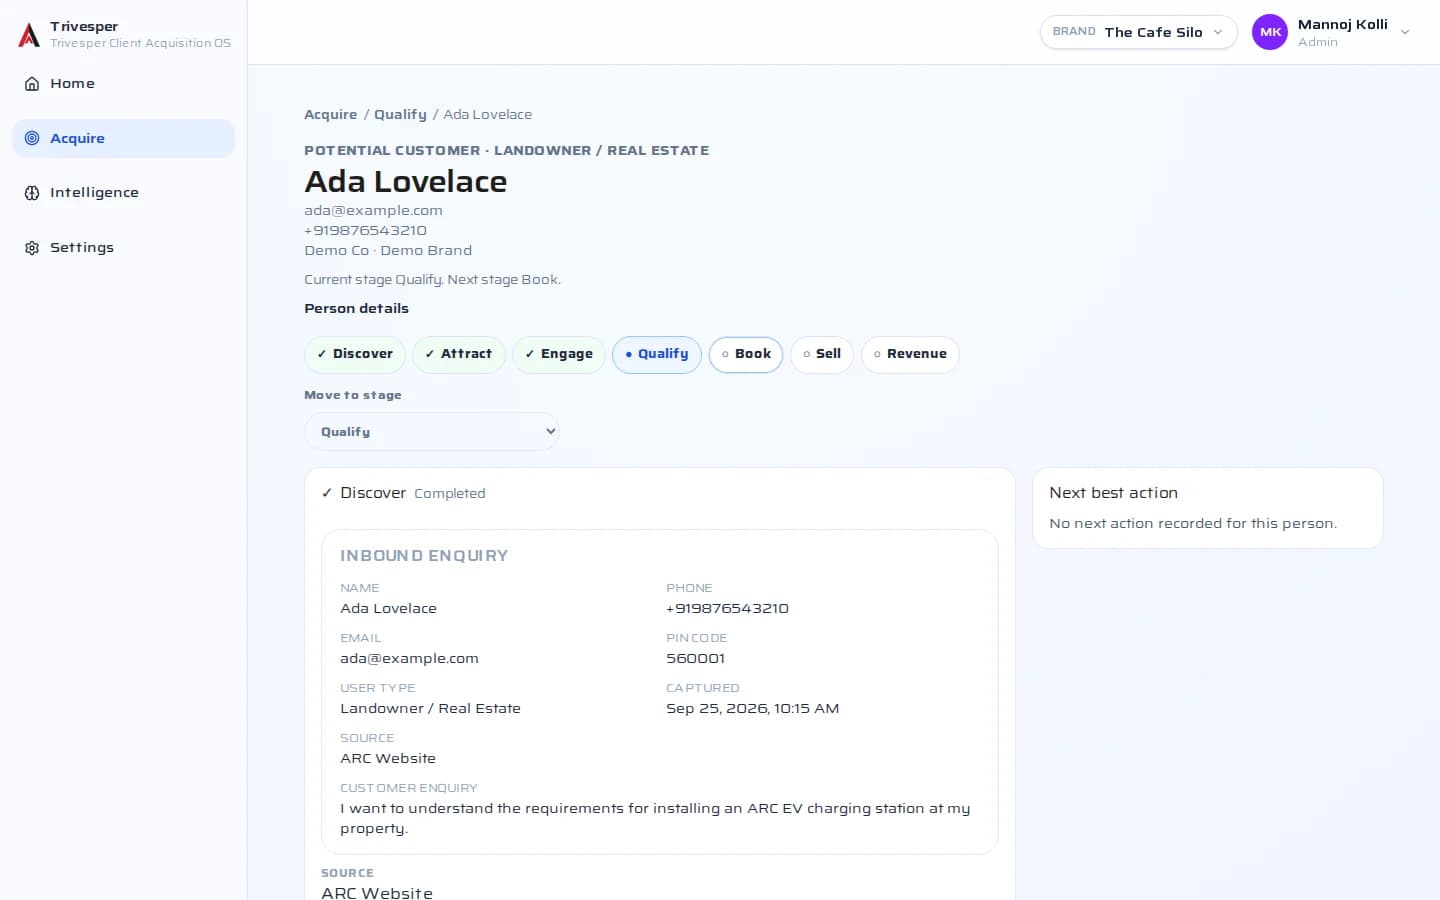Image resolution: width=1440 pixels, height=900 pixels.
Task: Click the Current stage Qualify status line
Action: pyautogui.click(x=433, y=280)
